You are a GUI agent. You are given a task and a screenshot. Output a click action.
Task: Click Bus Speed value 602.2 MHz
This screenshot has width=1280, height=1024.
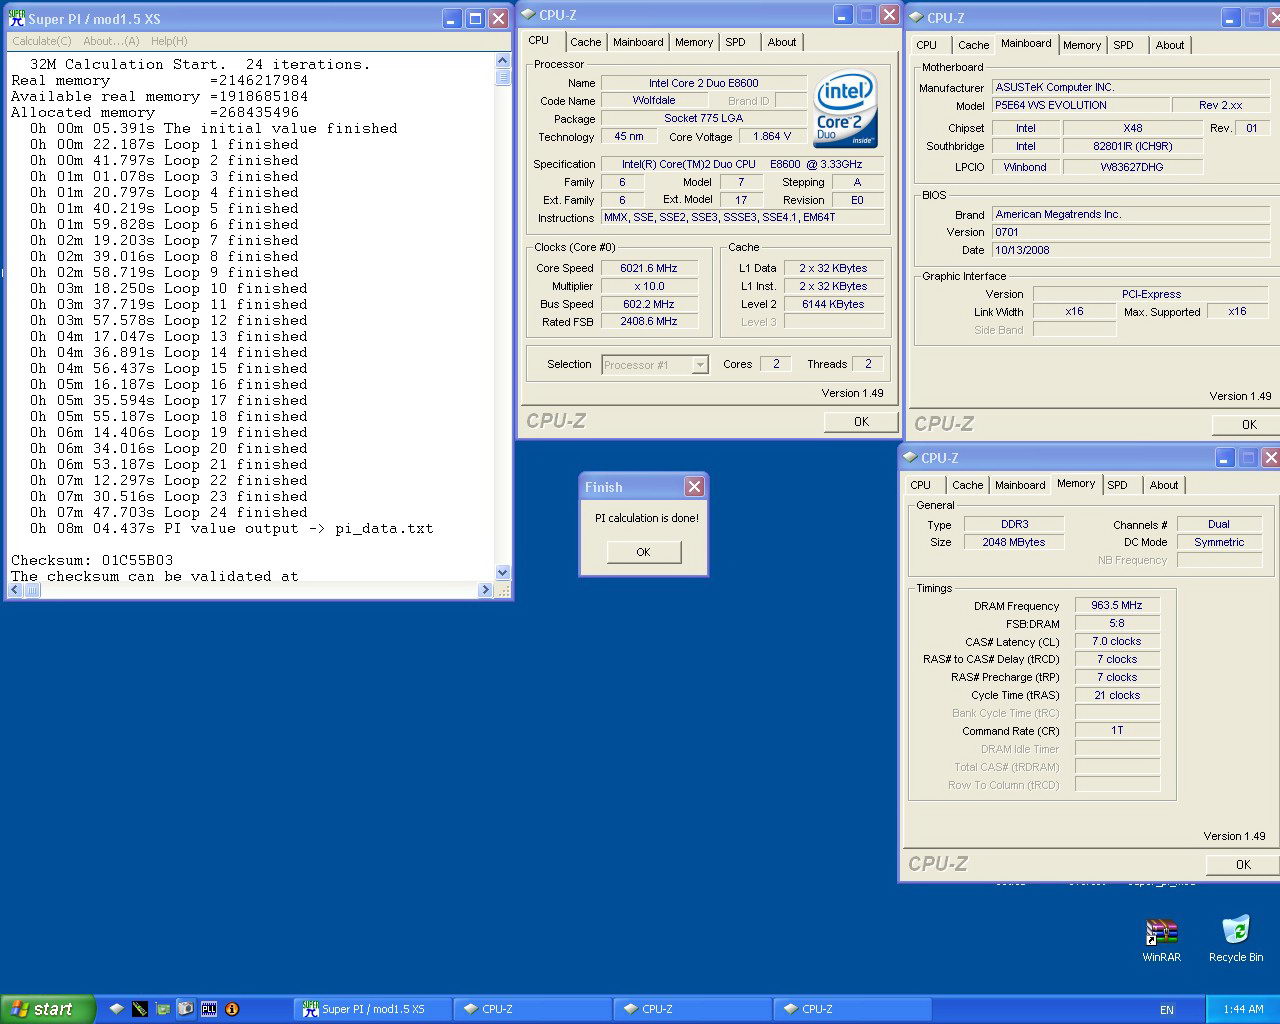[648, 304]
